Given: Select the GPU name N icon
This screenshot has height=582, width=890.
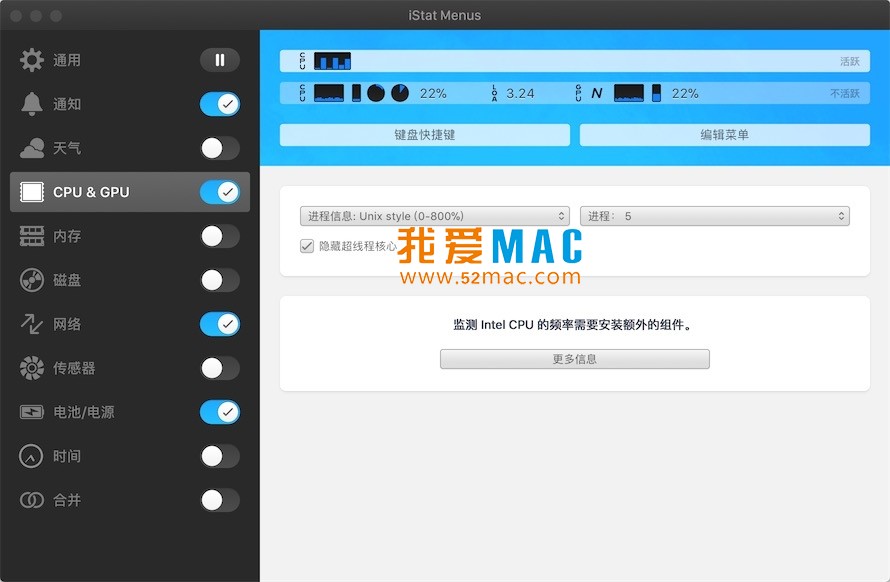Looking at the screenshot, I should (x=597, y=93).
